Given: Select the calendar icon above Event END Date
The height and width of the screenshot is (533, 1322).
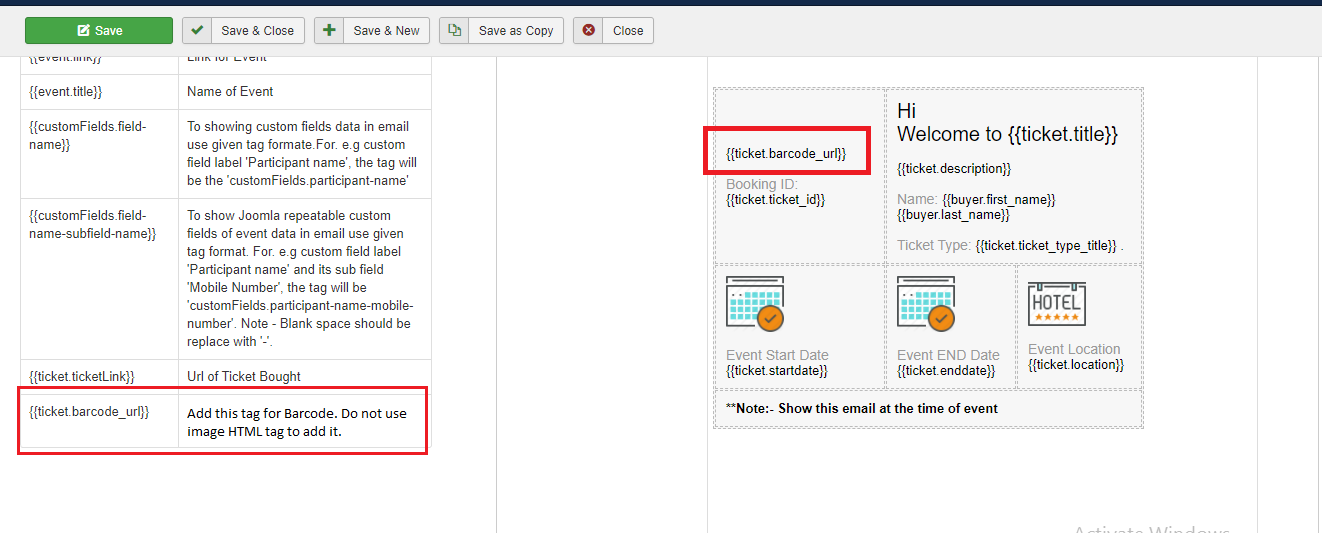Looking at the screenshot, I should pos(926,304).
